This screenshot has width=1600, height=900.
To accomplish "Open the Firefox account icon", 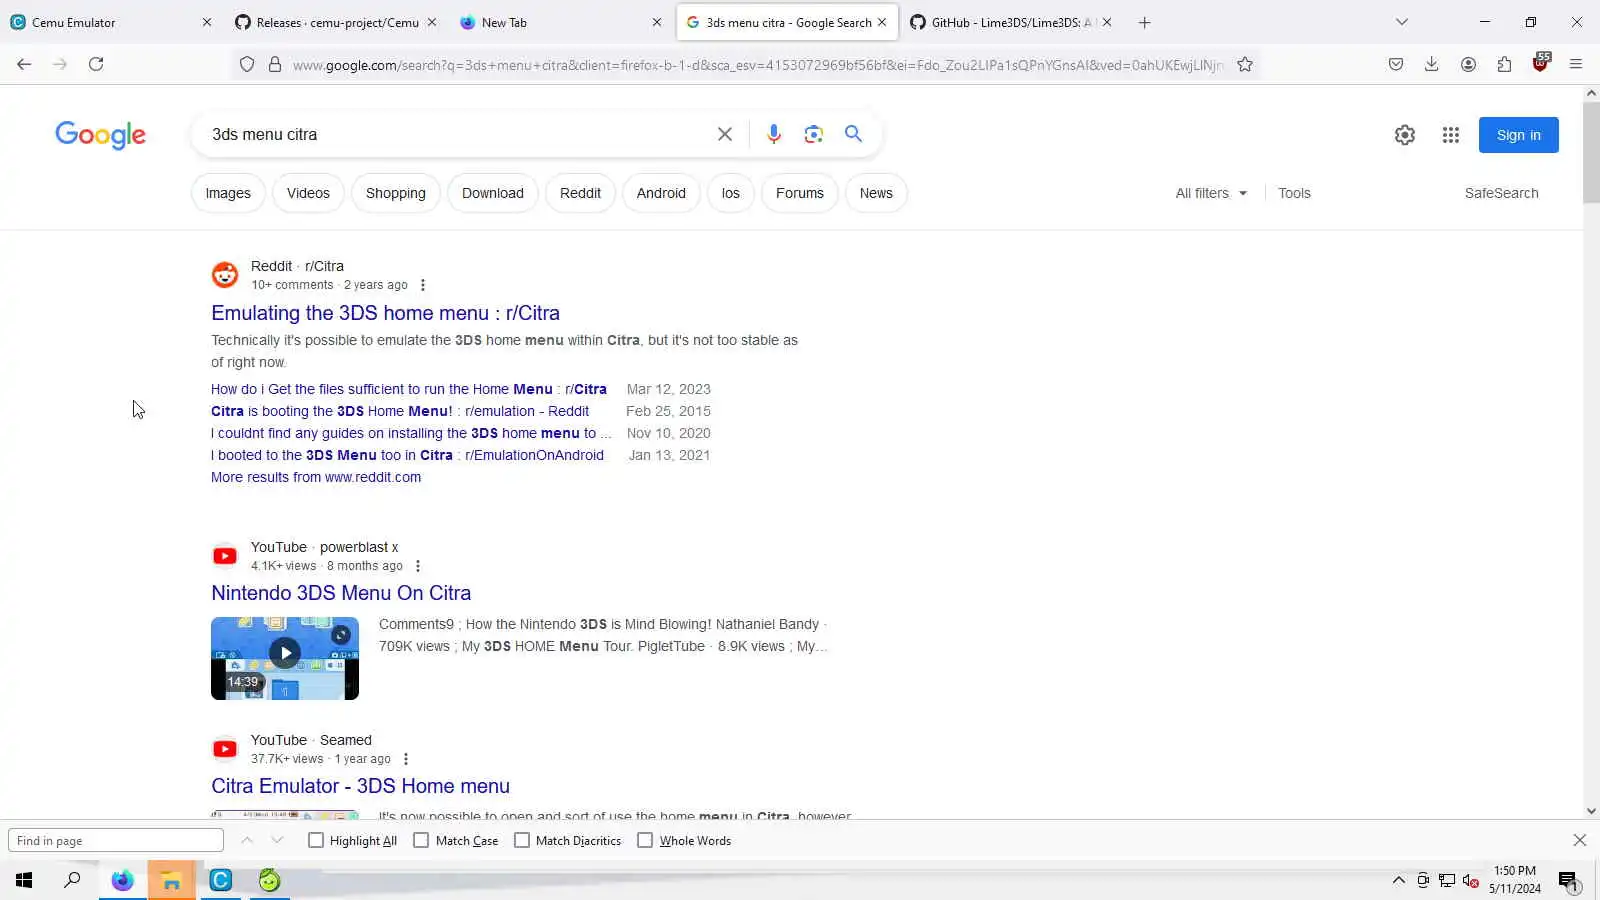I will (1468, 64).
